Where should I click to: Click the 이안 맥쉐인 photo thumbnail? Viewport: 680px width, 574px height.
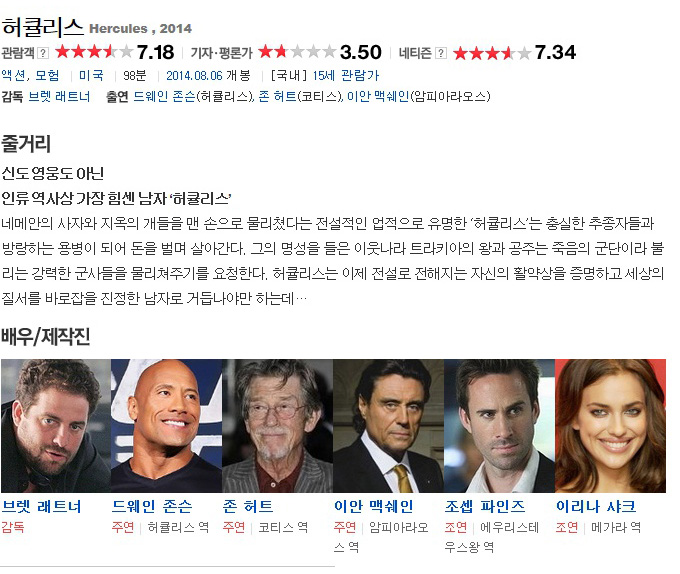pyautogui.click(x=389, y=426)
